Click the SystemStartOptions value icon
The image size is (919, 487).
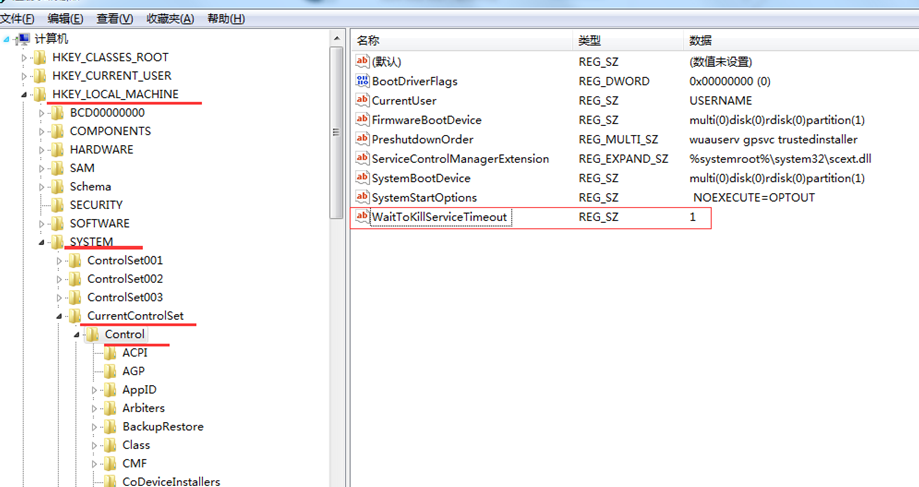pos(362,197)
